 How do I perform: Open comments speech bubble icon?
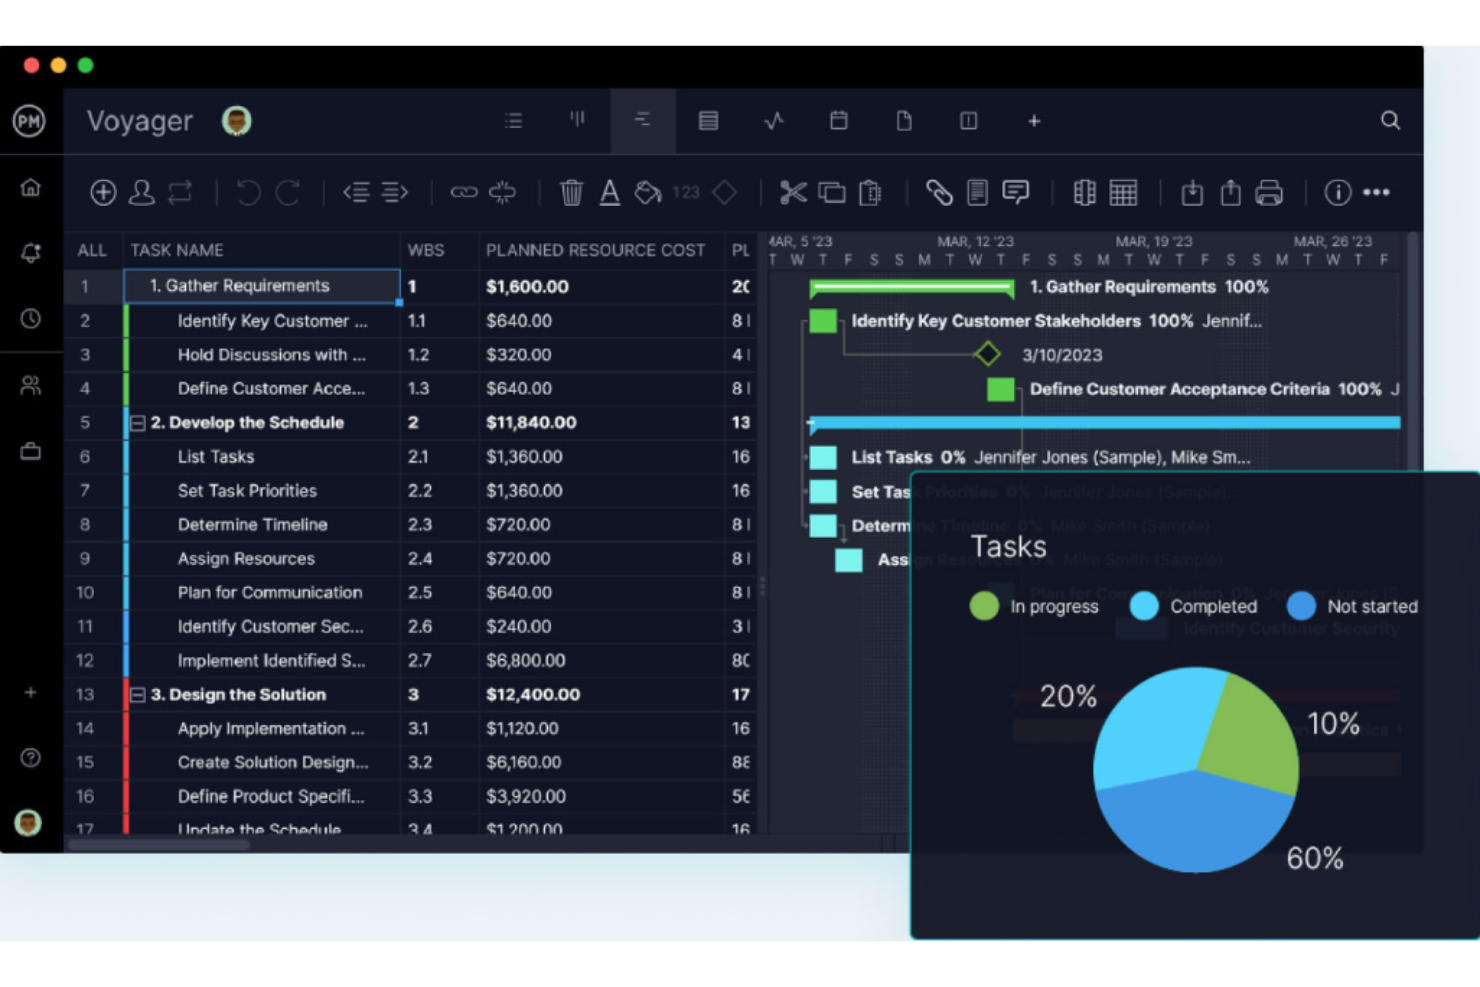pos(1016,192)
